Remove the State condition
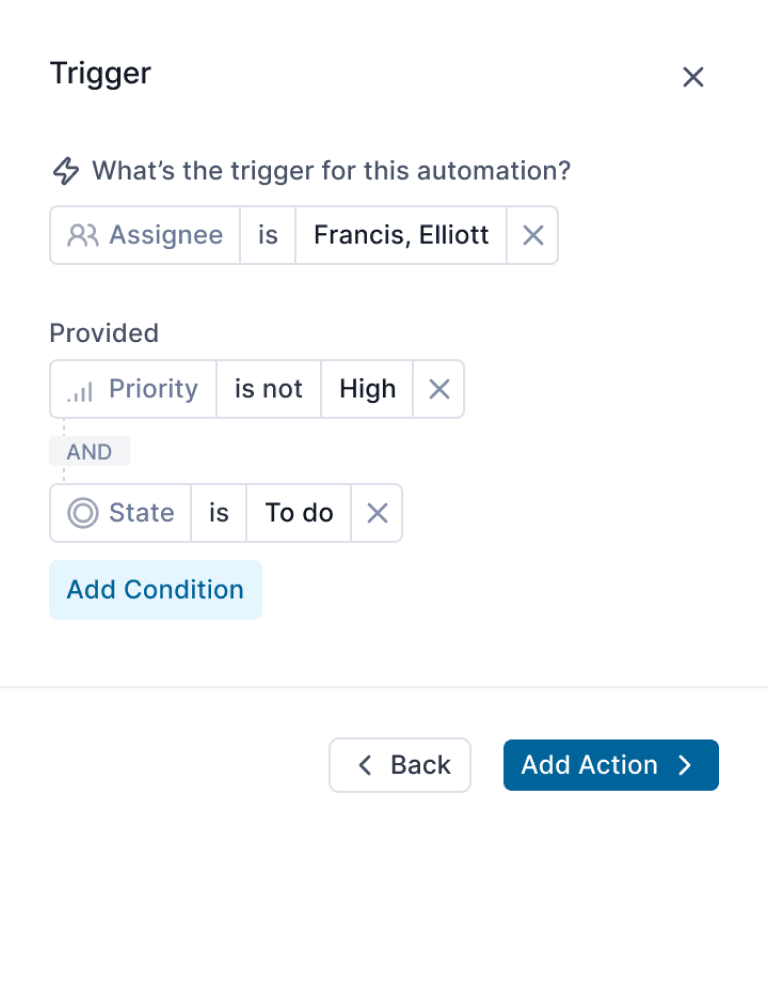This screenshot has width=768, height=1000. 377,513
